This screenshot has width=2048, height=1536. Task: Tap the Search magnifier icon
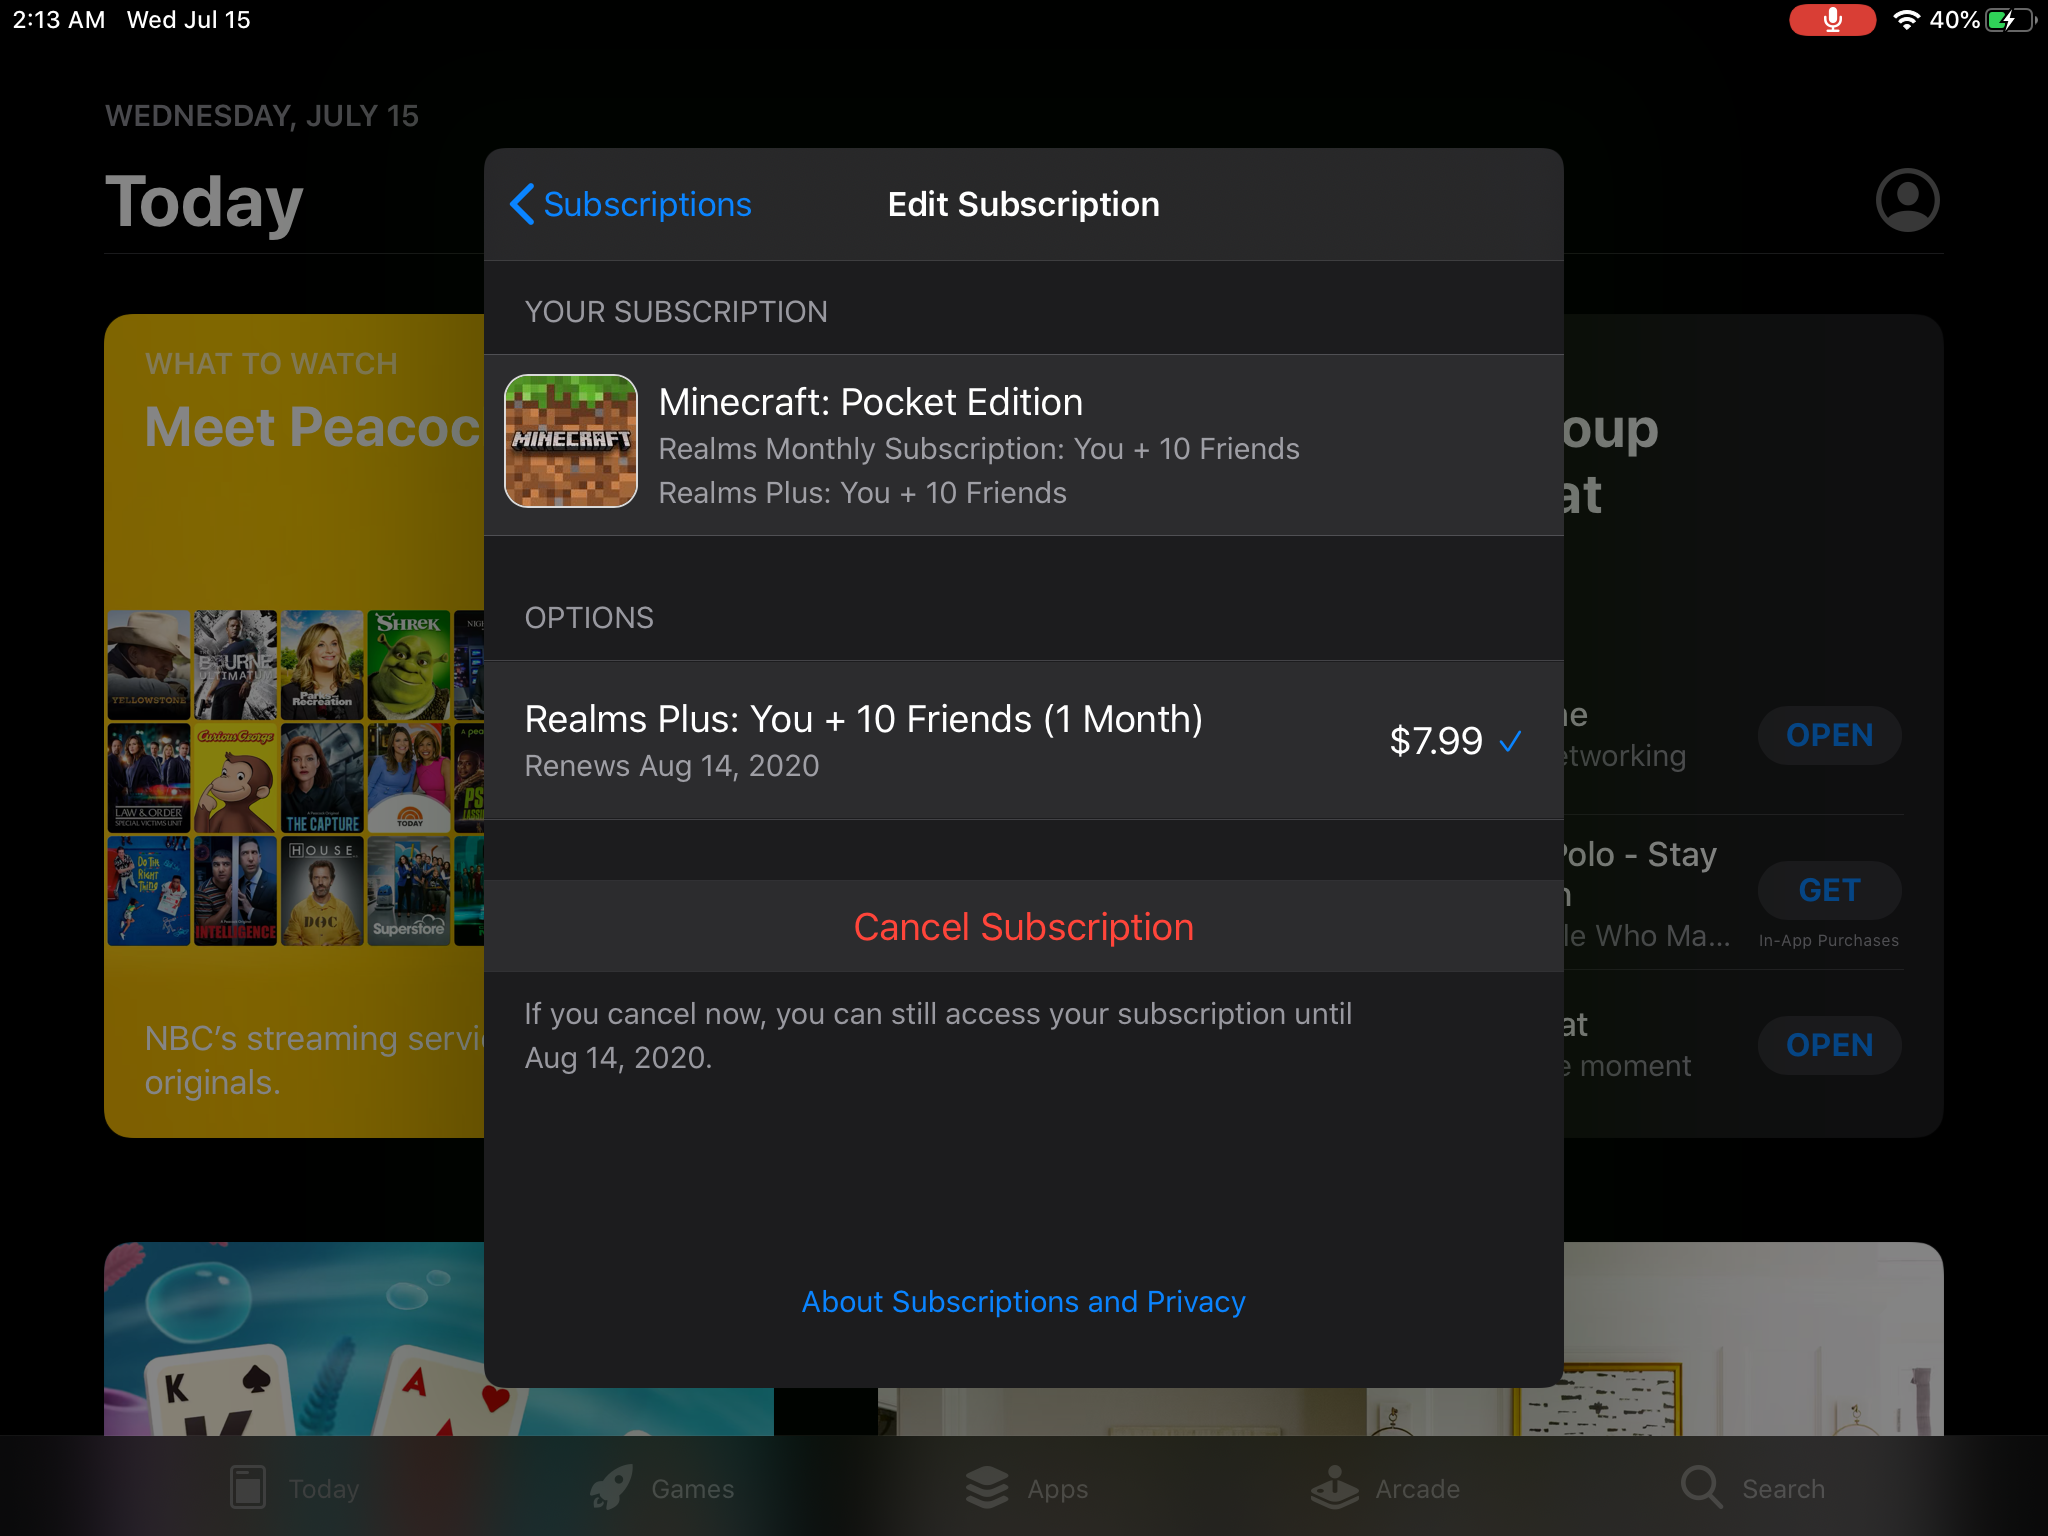tap(1701, 1487)
